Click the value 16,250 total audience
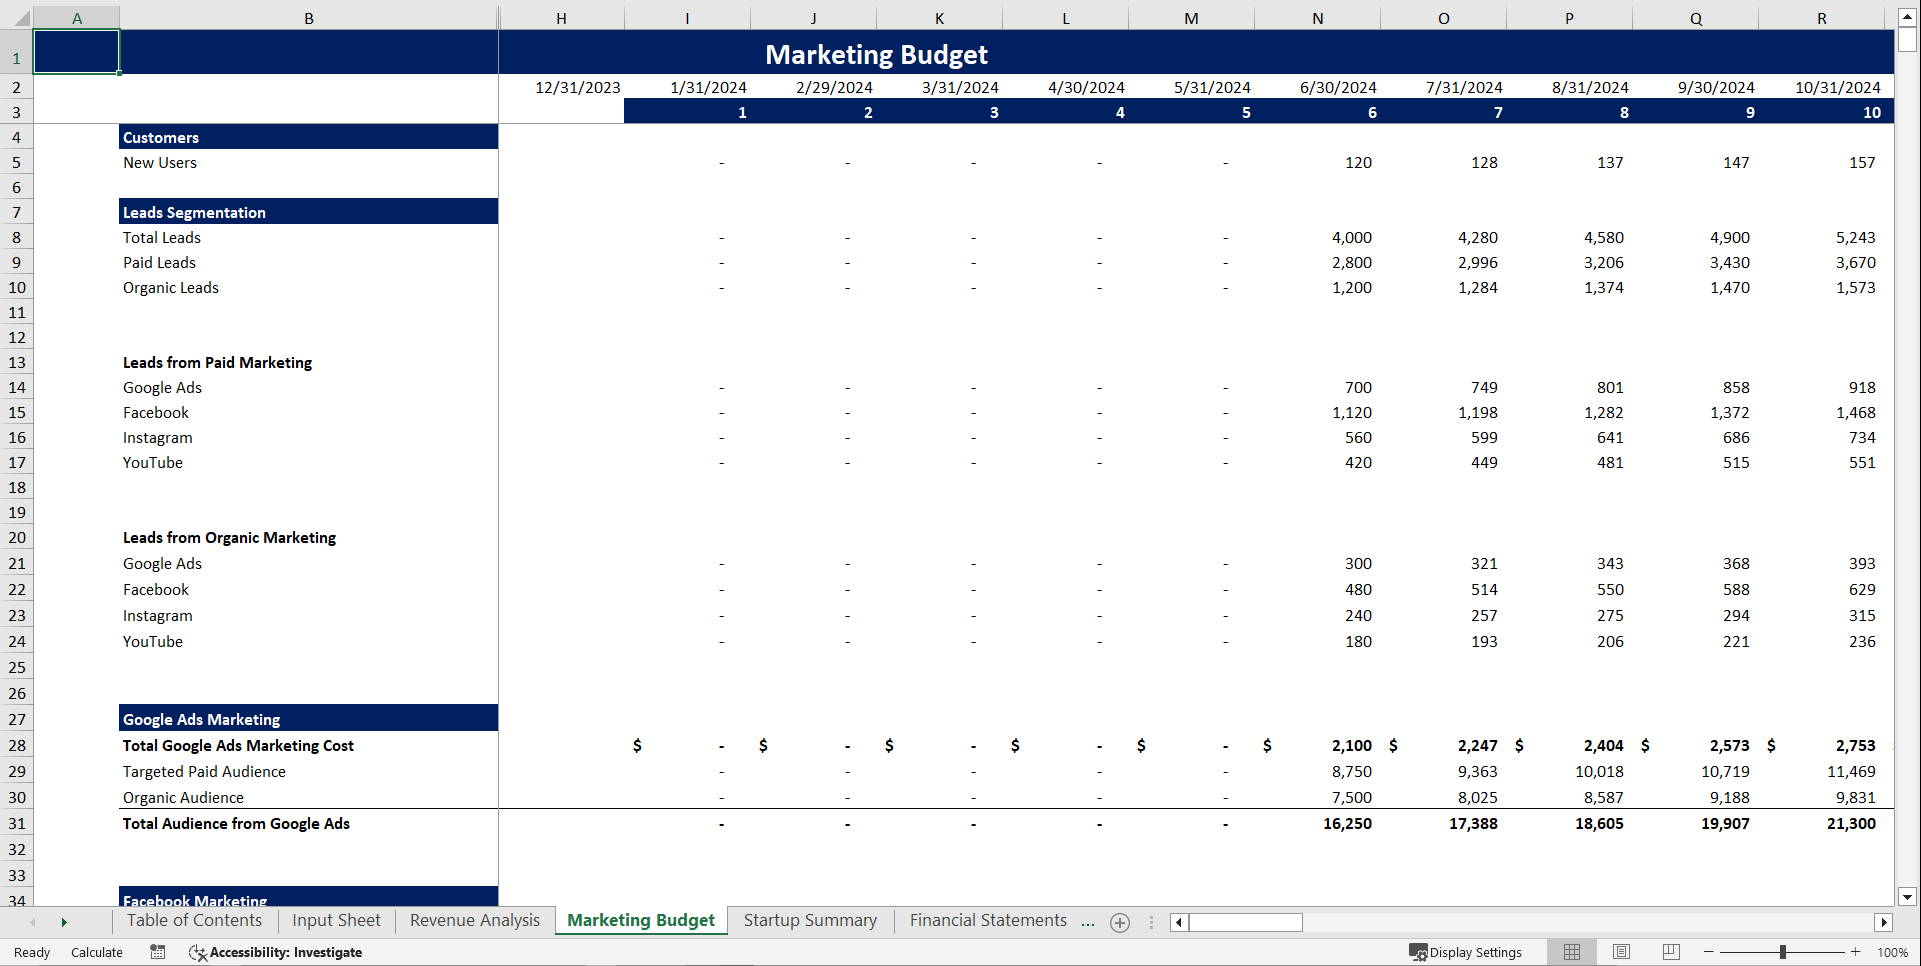1921x966 pixels. tap(1347, 823)
